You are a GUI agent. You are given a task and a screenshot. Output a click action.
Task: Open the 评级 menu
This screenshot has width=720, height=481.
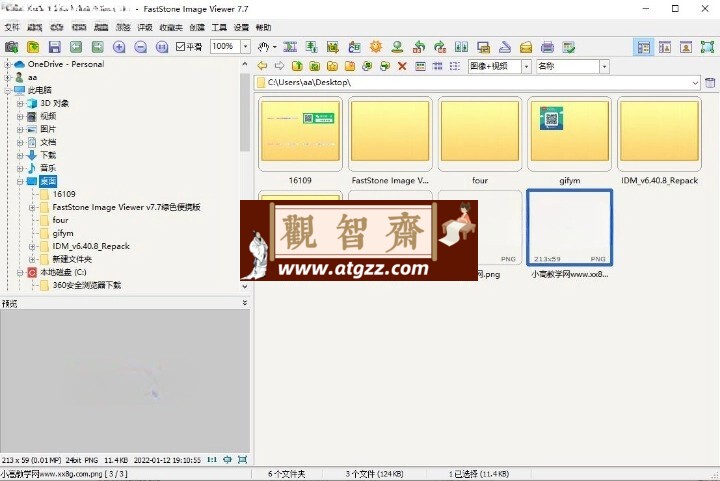pos(145,28)
